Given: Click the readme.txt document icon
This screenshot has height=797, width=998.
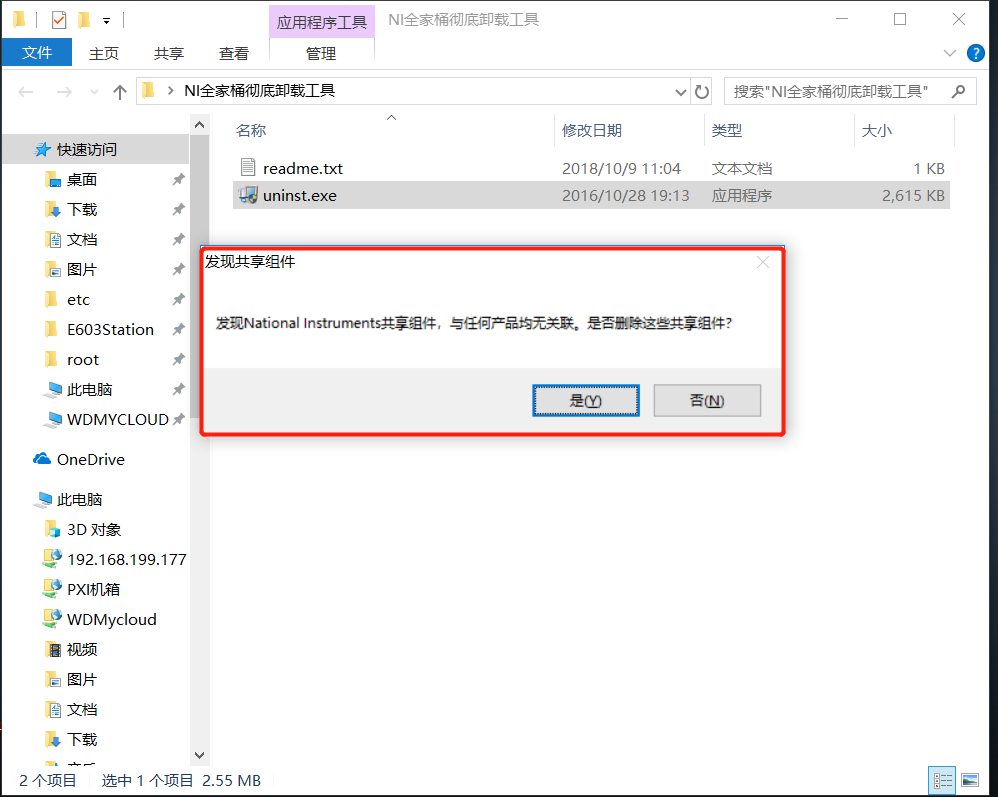Looking at the screenshot, I should click(248, 167).
